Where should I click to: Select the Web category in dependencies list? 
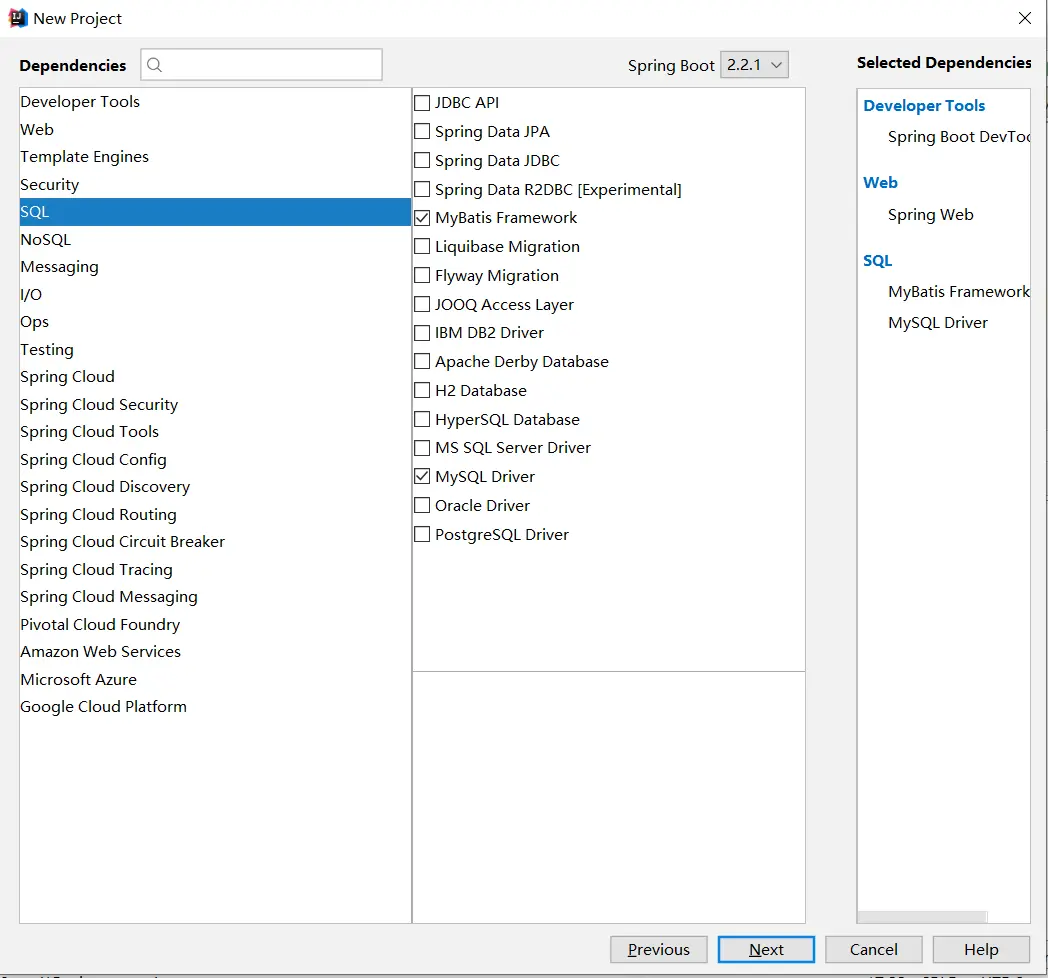(215, 129)
